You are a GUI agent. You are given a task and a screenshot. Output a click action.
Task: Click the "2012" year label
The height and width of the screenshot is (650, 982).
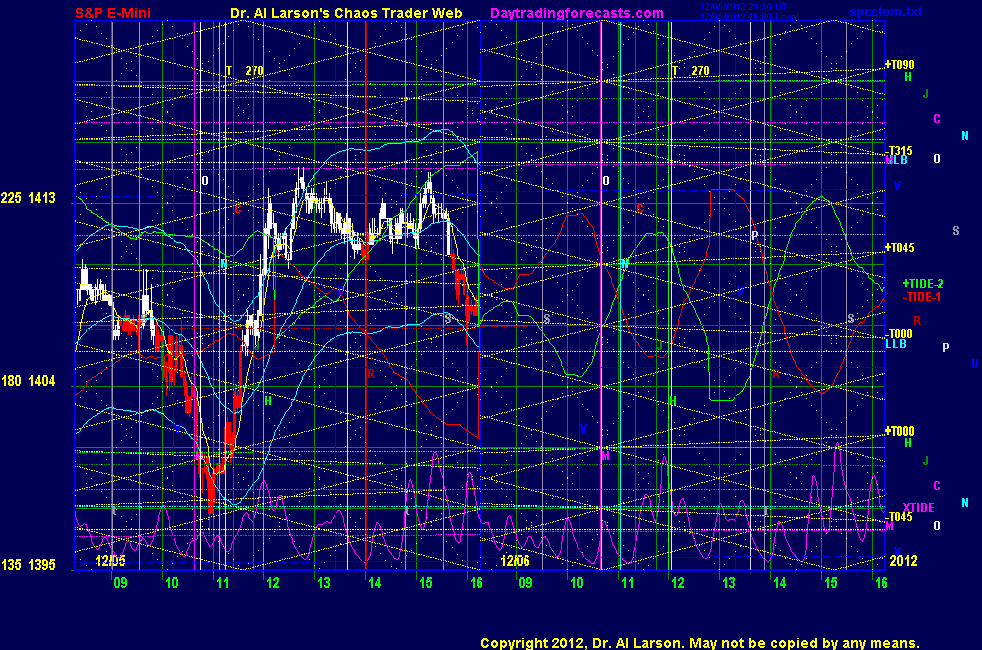coord(903,560)
